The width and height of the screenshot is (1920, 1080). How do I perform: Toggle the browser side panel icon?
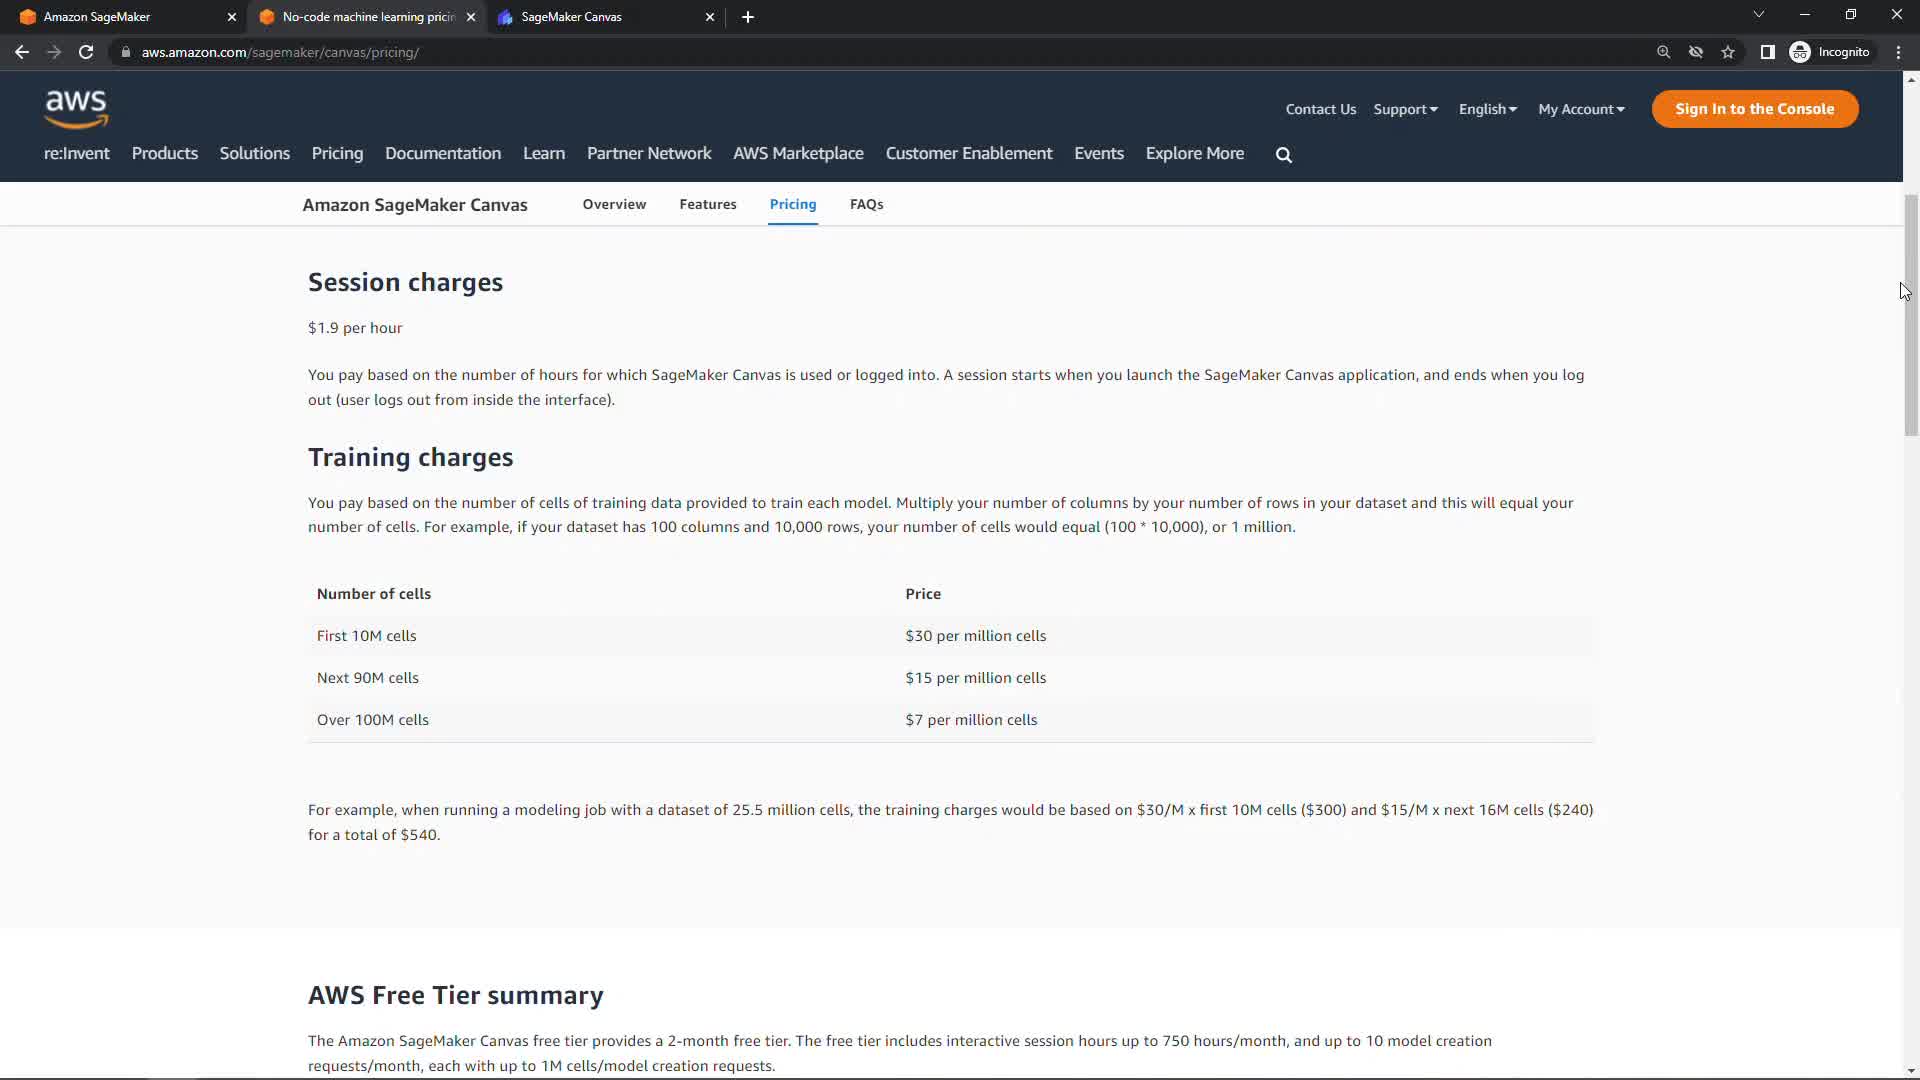1767,52
